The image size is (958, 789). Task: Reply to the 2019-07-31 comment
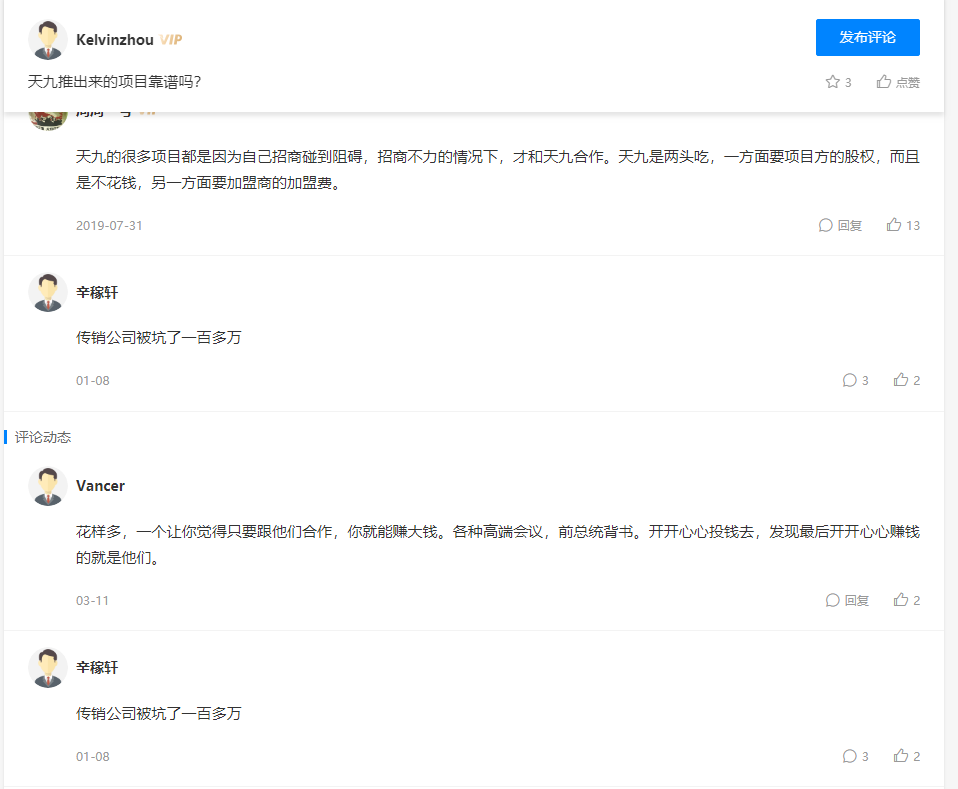[840, 225]
